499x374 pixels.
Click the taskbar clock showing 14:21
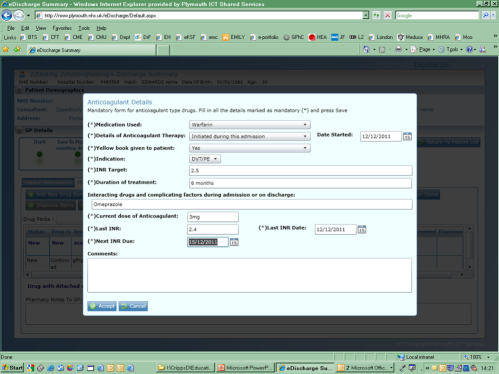pos(487,368)
